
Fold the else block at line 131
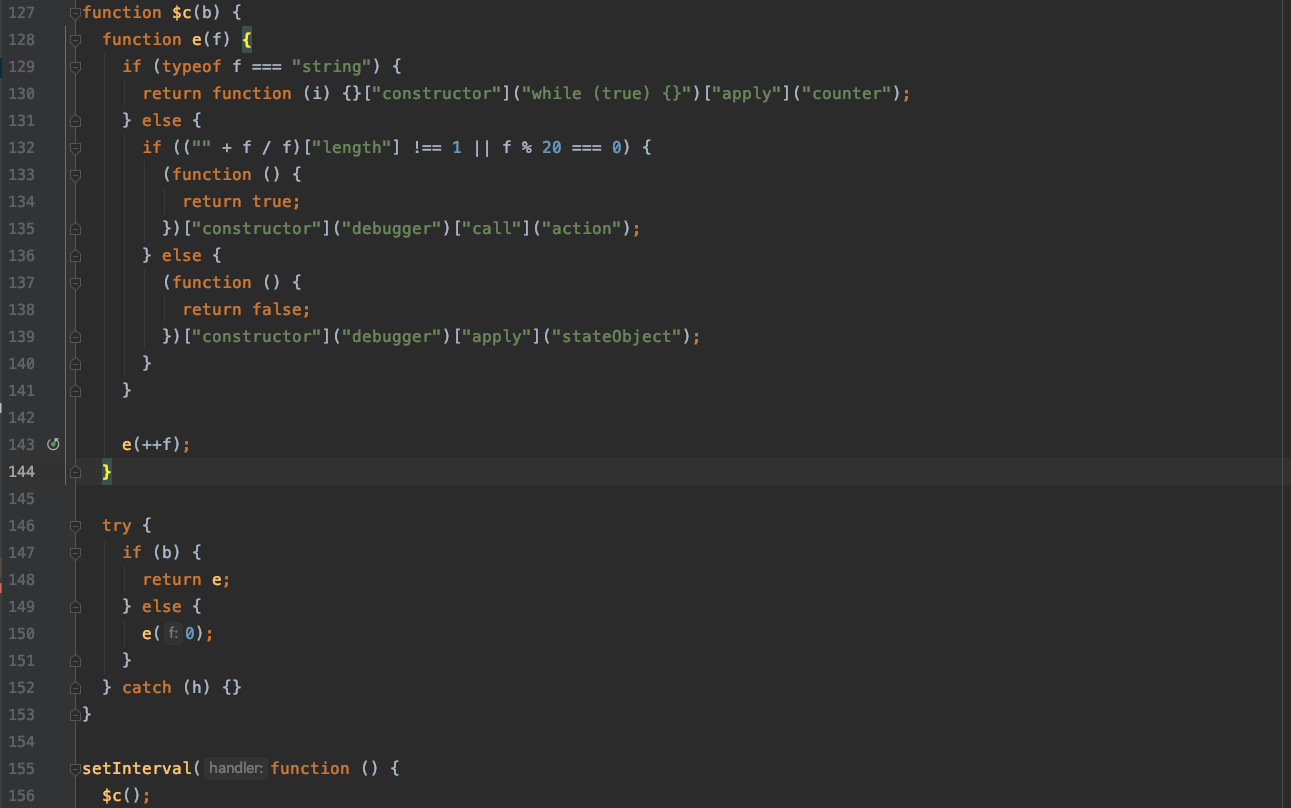[75, 121]
